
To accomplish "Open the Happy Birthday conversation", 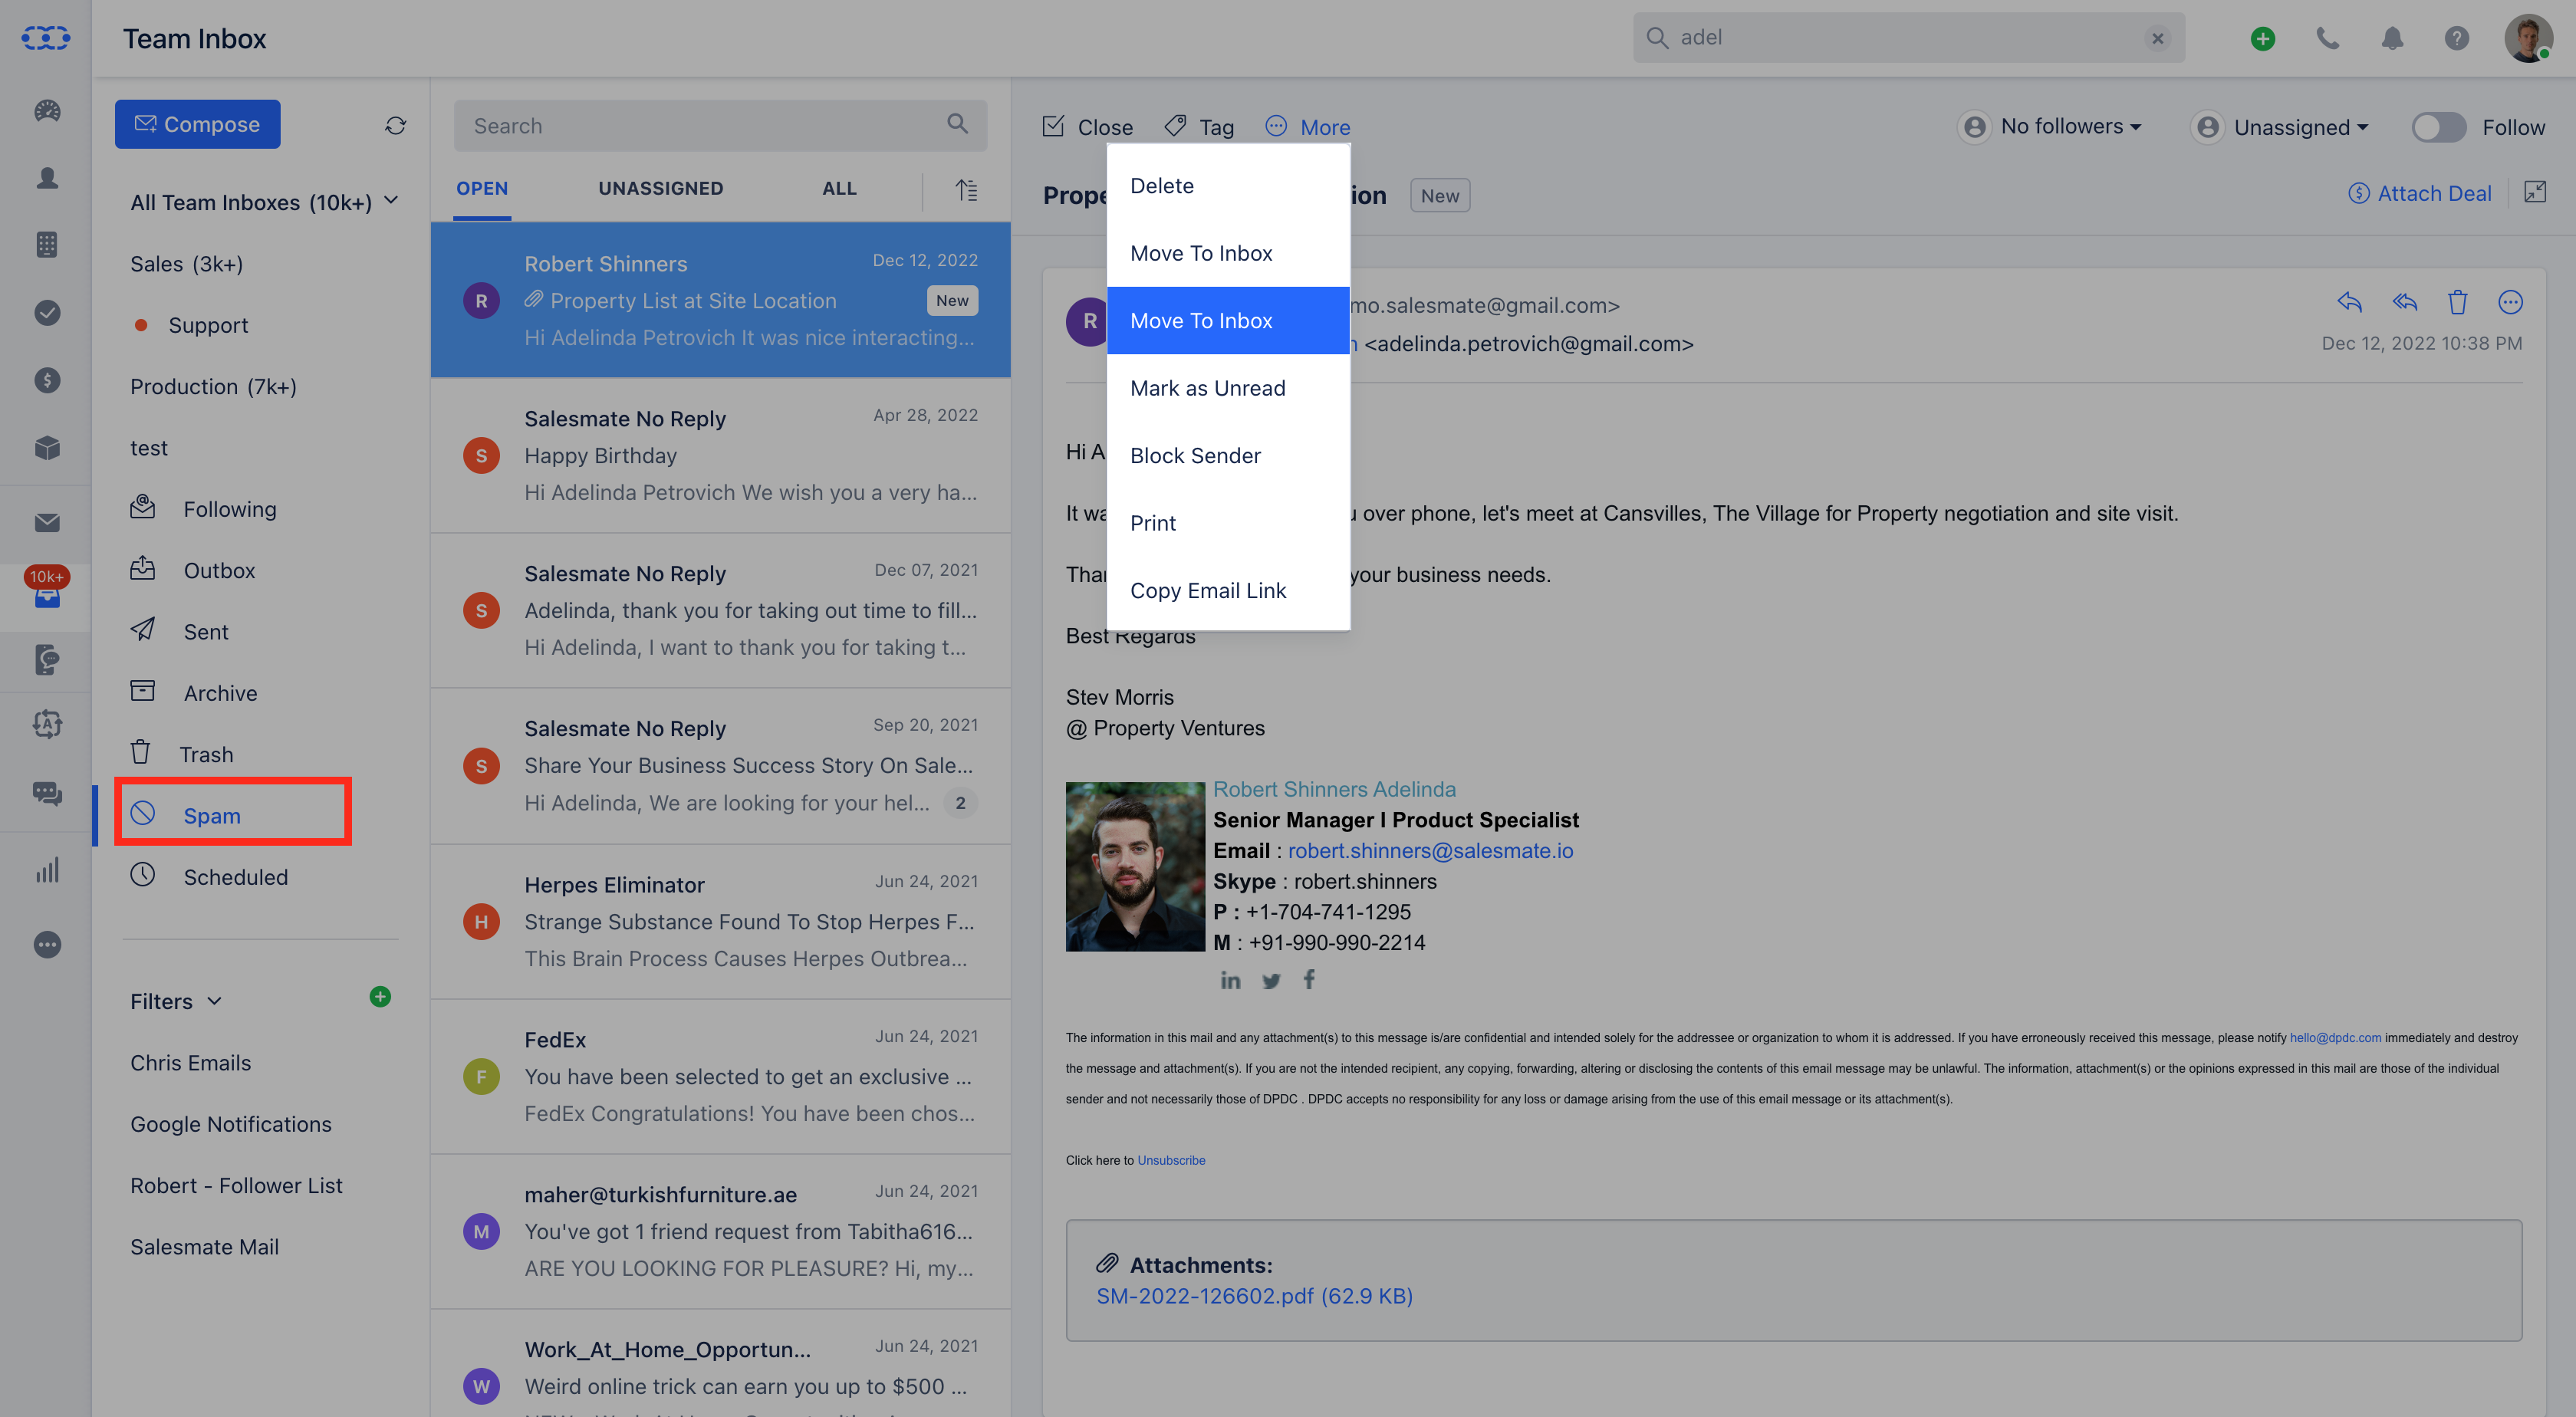I will pyautogui.click(x=720, y=455).
